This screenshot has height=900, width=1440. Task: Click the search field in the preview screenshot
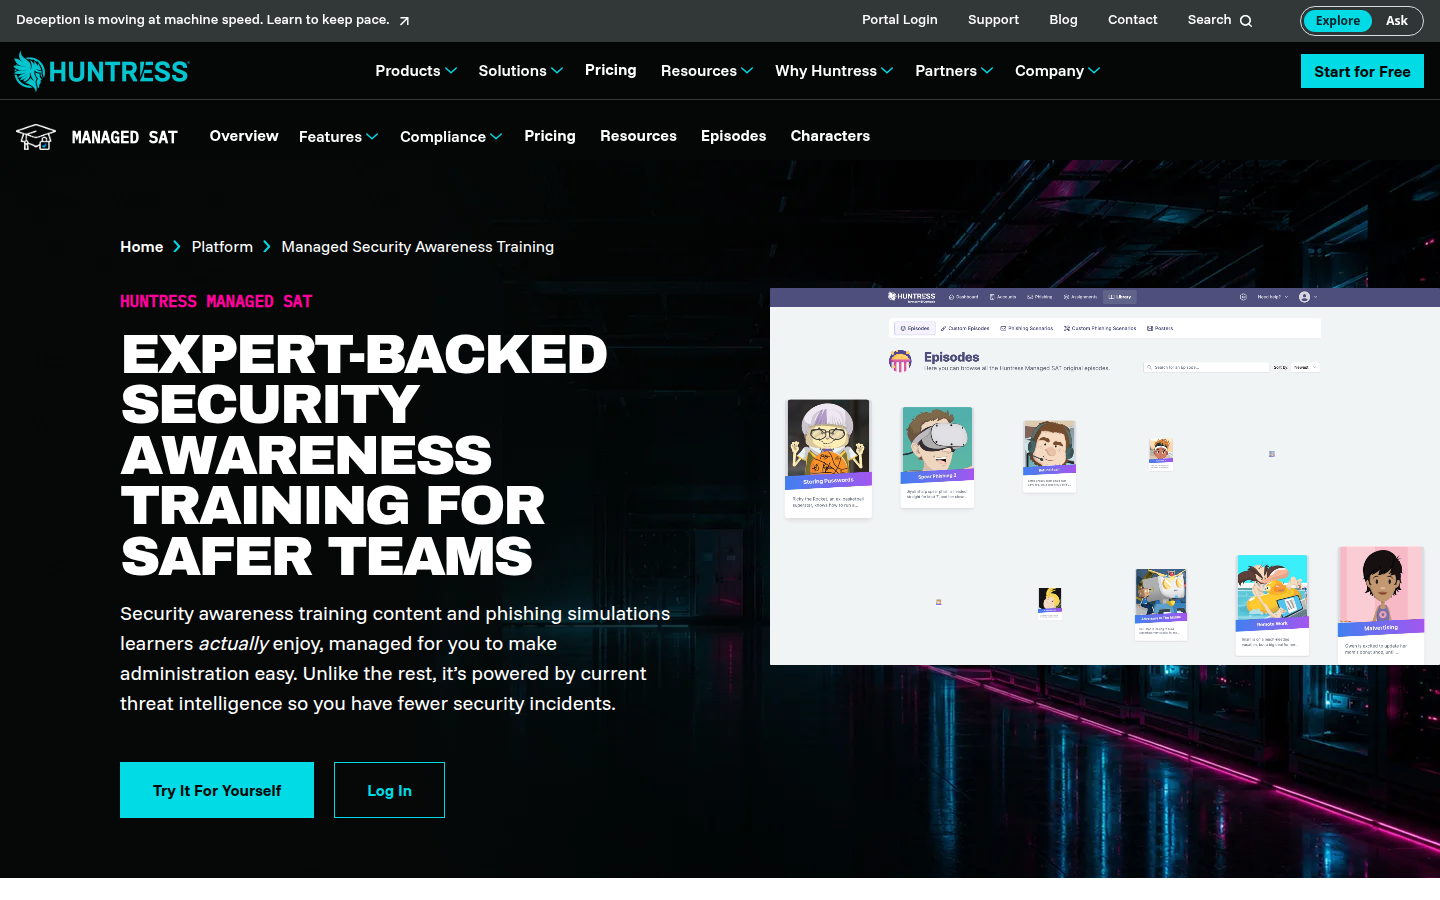[1206, 367]
